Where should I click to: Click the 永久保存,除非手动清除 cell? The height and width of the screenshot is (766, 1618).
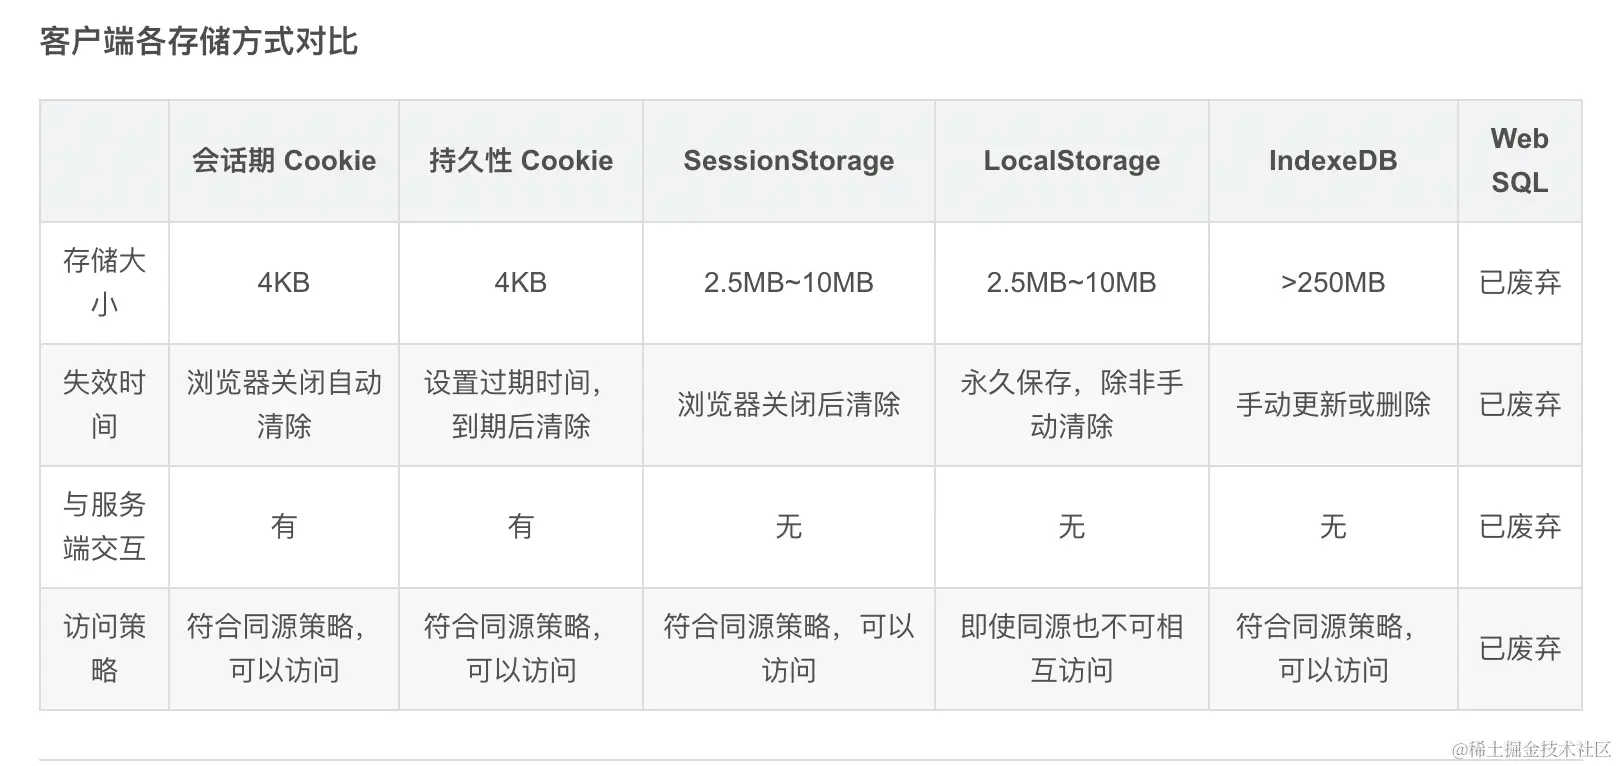pos(1071,405)
